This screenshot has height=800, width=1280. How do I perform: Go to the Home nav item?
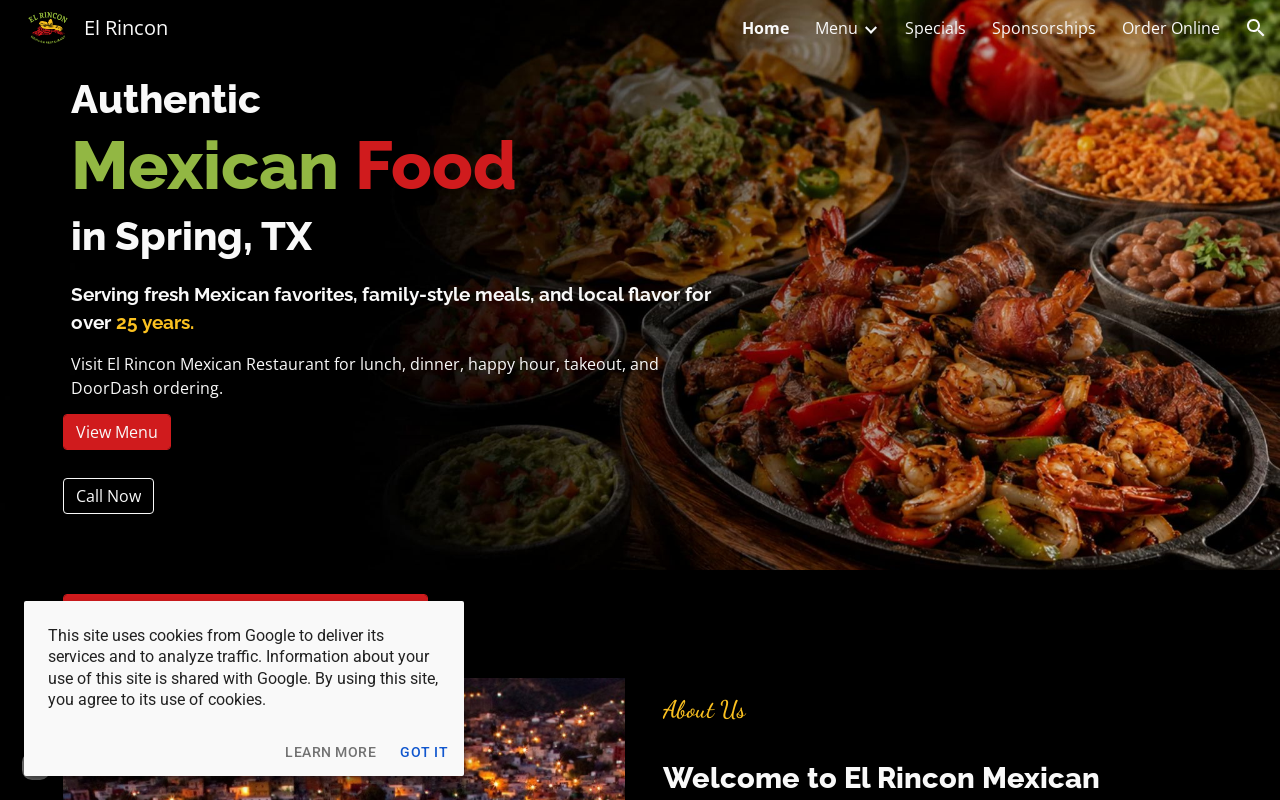(x=765, y=28)
